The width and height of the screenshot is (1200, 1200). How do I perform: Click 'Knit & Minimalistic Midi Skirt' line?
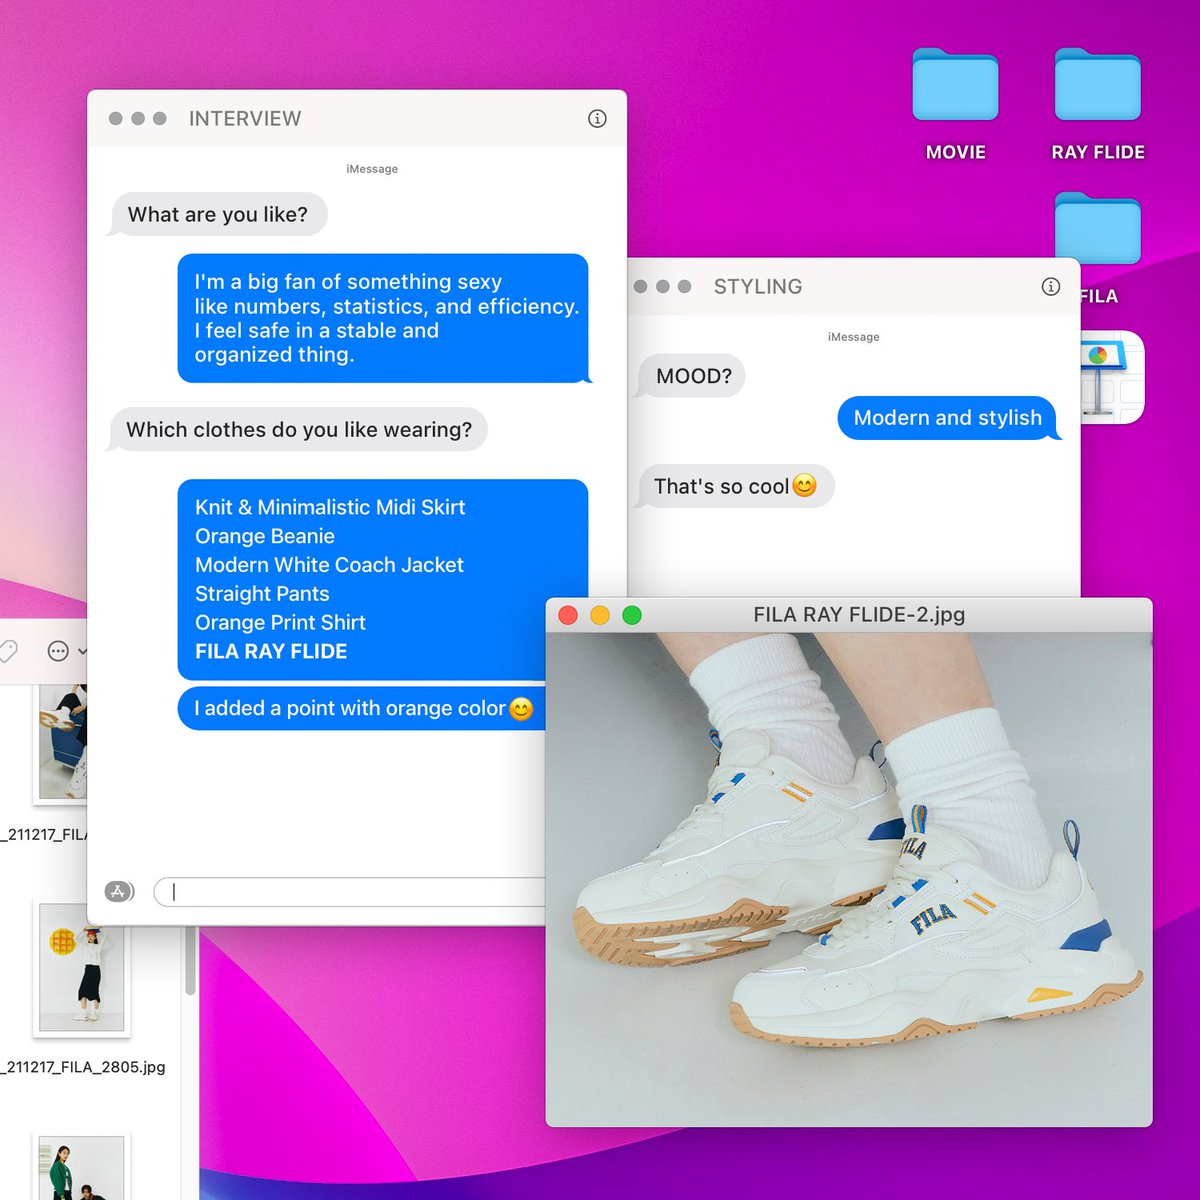coord(330,507)
